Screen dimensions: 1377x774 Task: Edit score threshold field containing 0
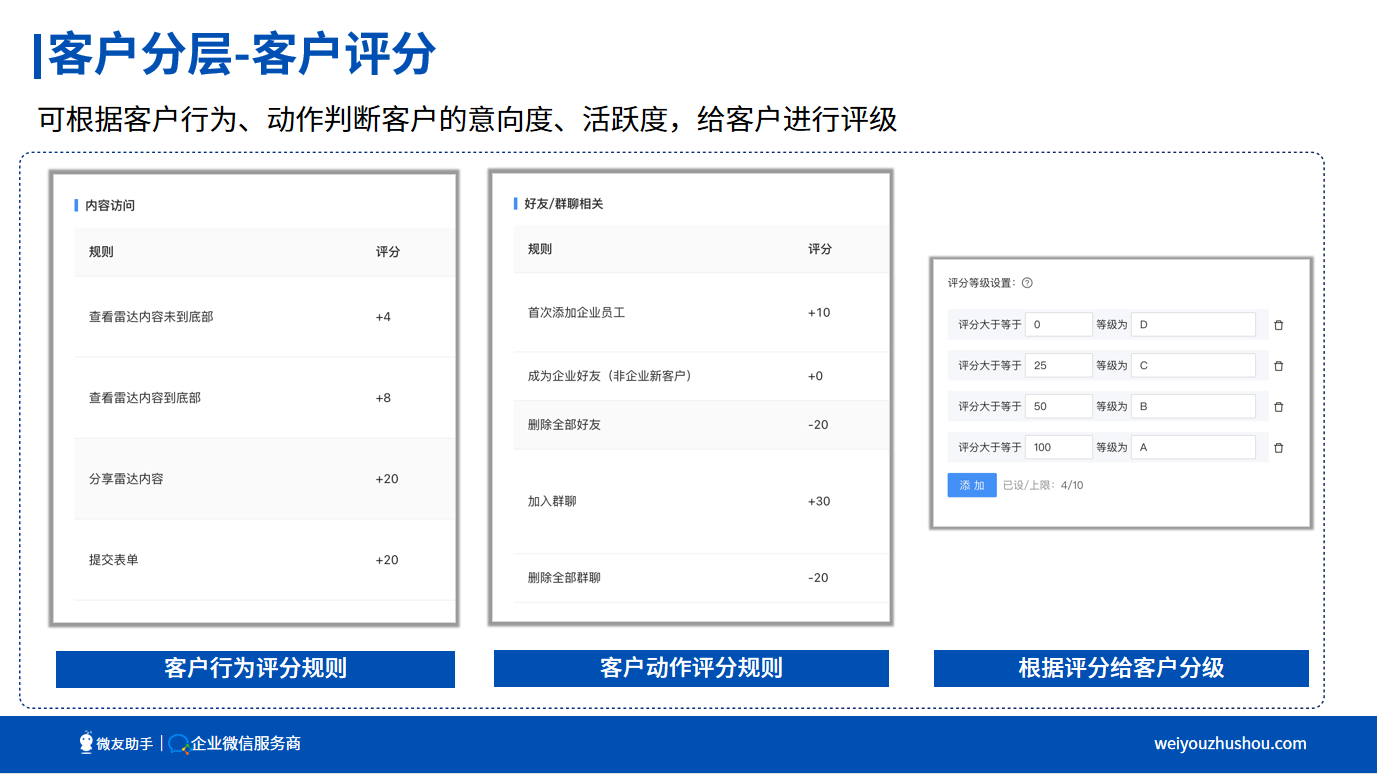[1059, 325]
